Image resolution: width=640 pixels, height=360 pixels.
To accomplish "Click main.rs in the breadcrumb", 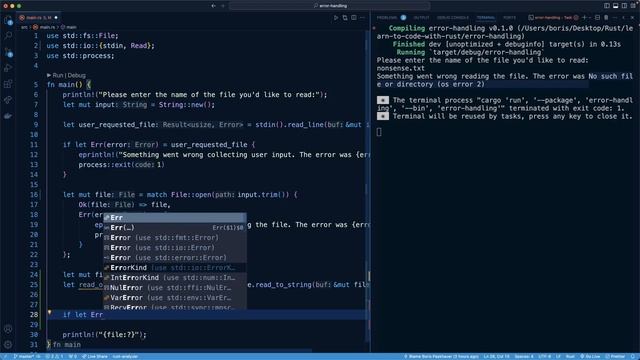I will pos(47,27).
